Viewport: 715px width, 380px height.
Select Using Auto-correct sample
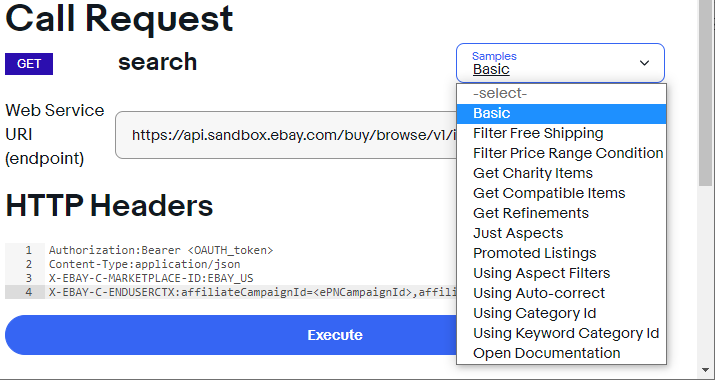tap(561, 293)
